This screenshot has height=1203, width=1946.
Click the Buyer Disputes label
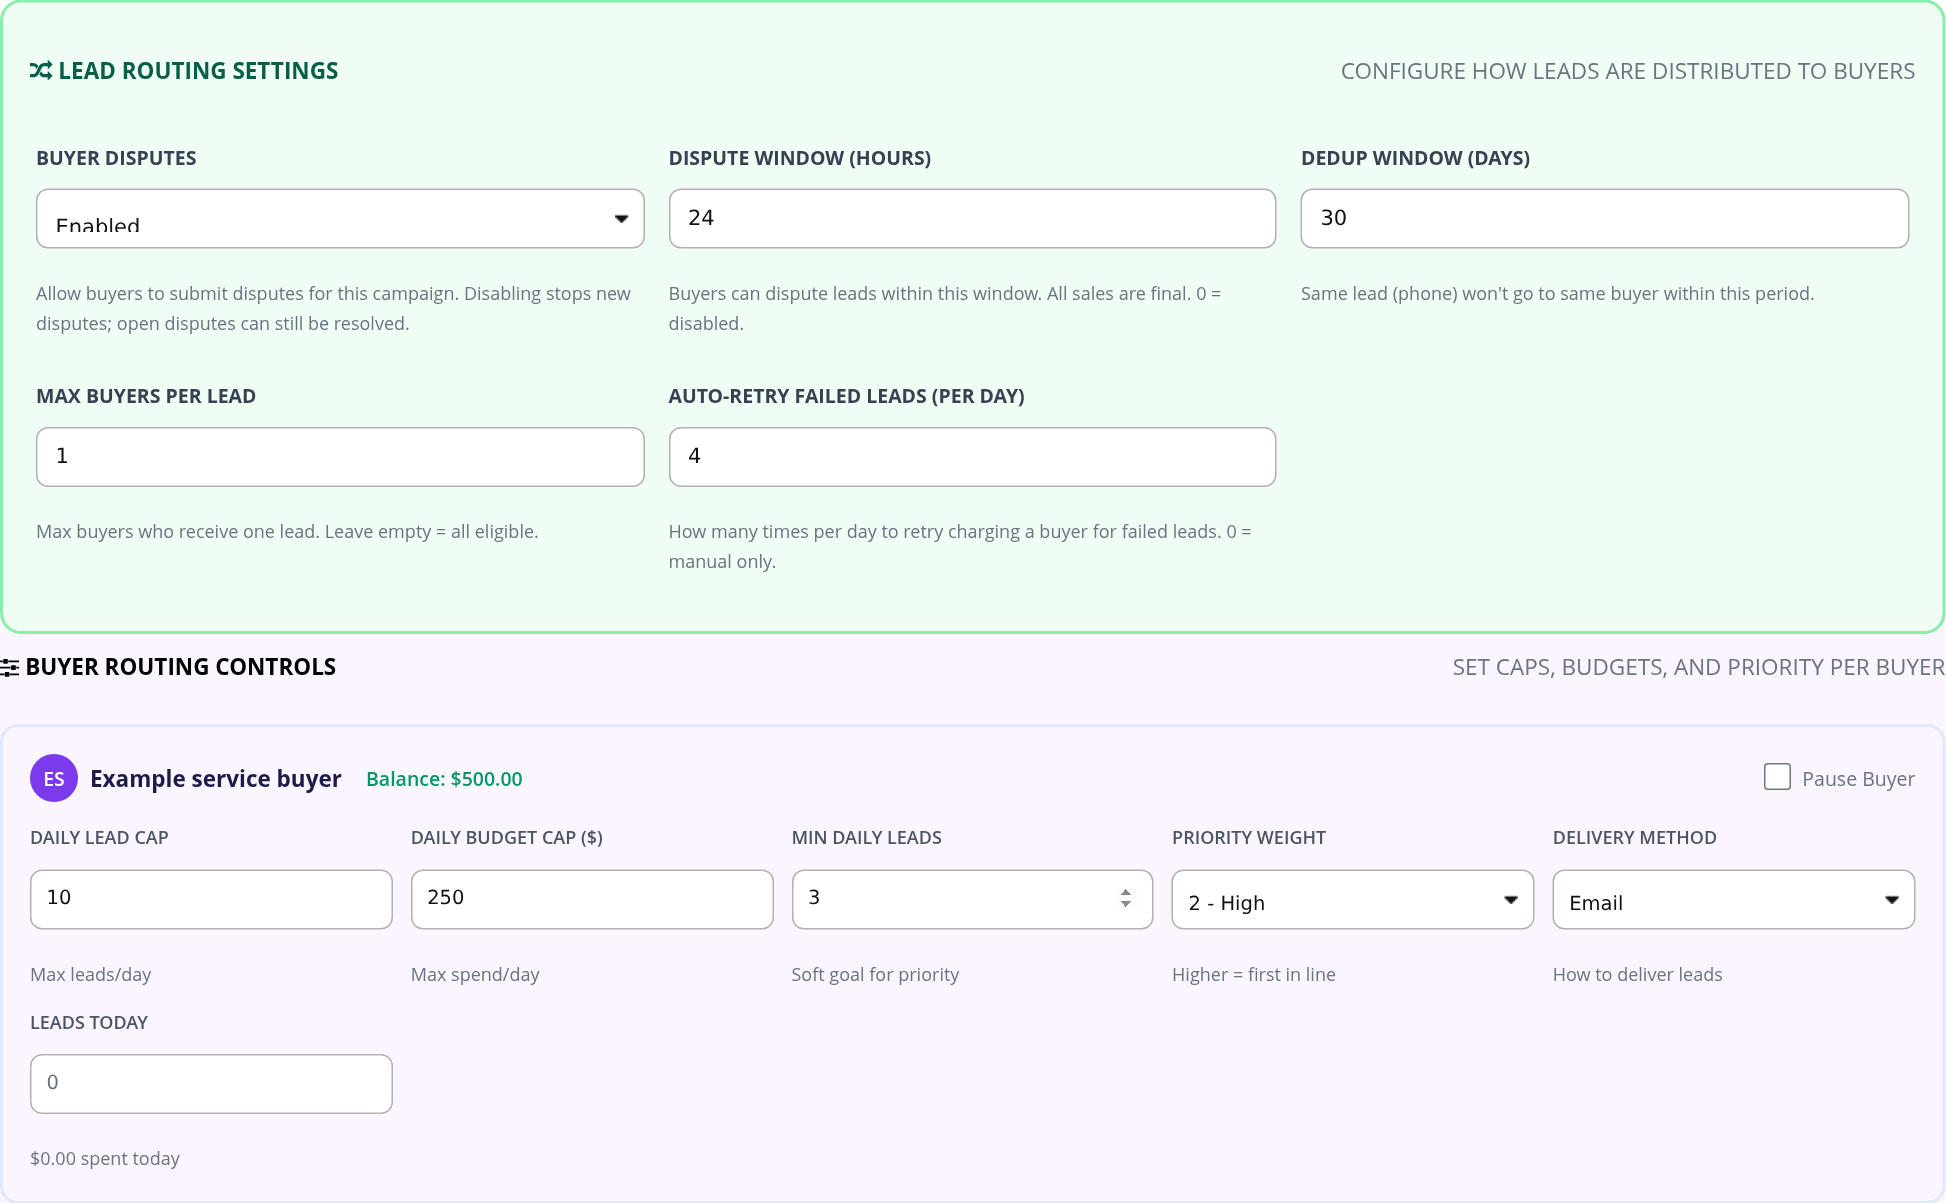point(116,158)
